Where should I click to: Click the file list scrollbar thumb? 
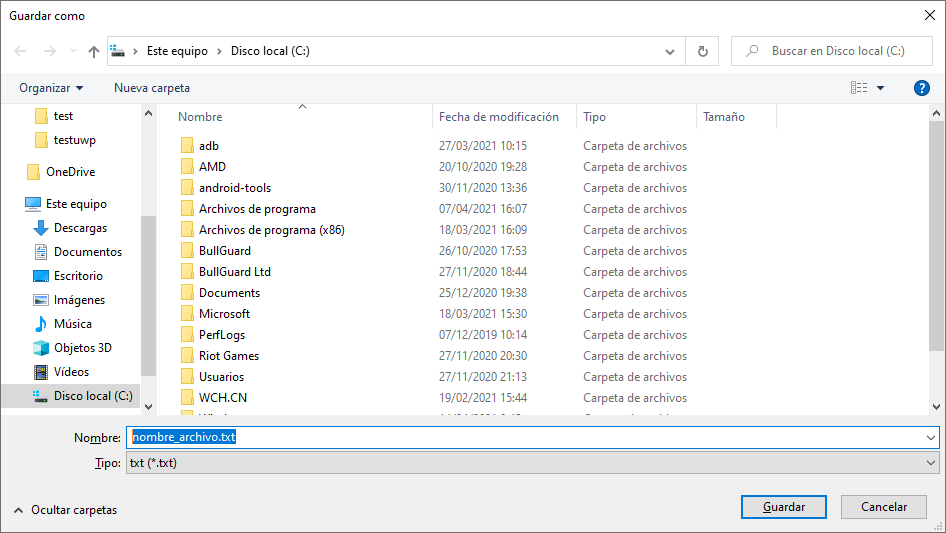[936, 235]
